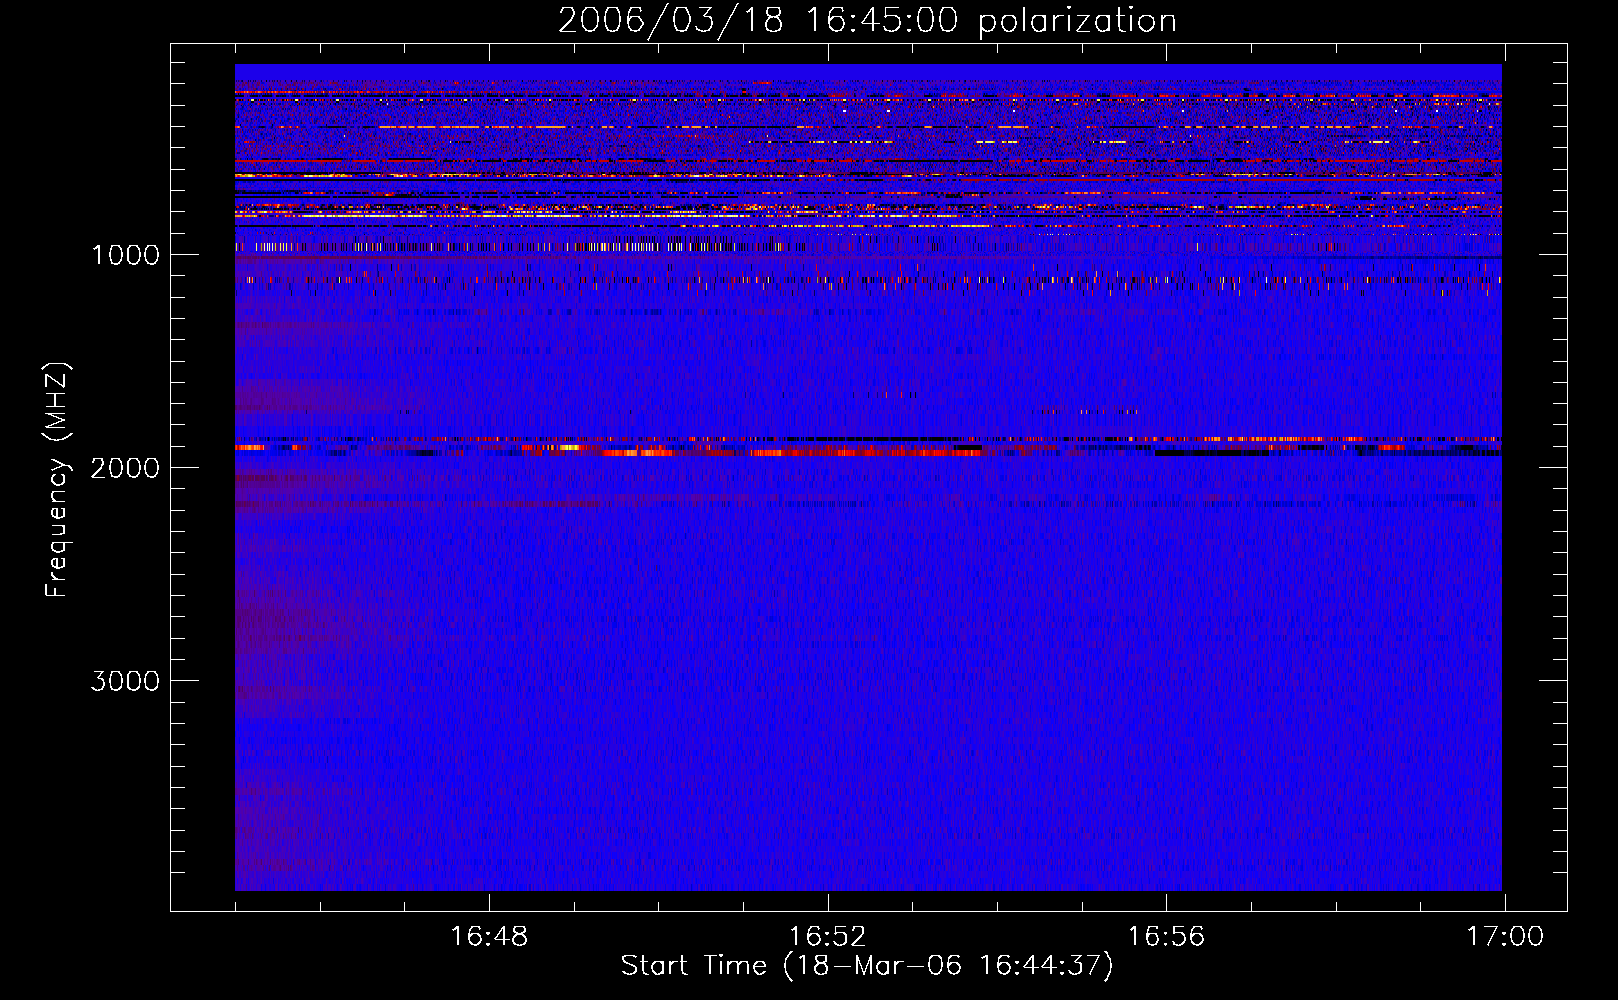The width and height of the screenshot is (1618, 1000).
Task: Select the 'Frequency (MHZ)' y-axis label
Action: [x=58, y=480]
